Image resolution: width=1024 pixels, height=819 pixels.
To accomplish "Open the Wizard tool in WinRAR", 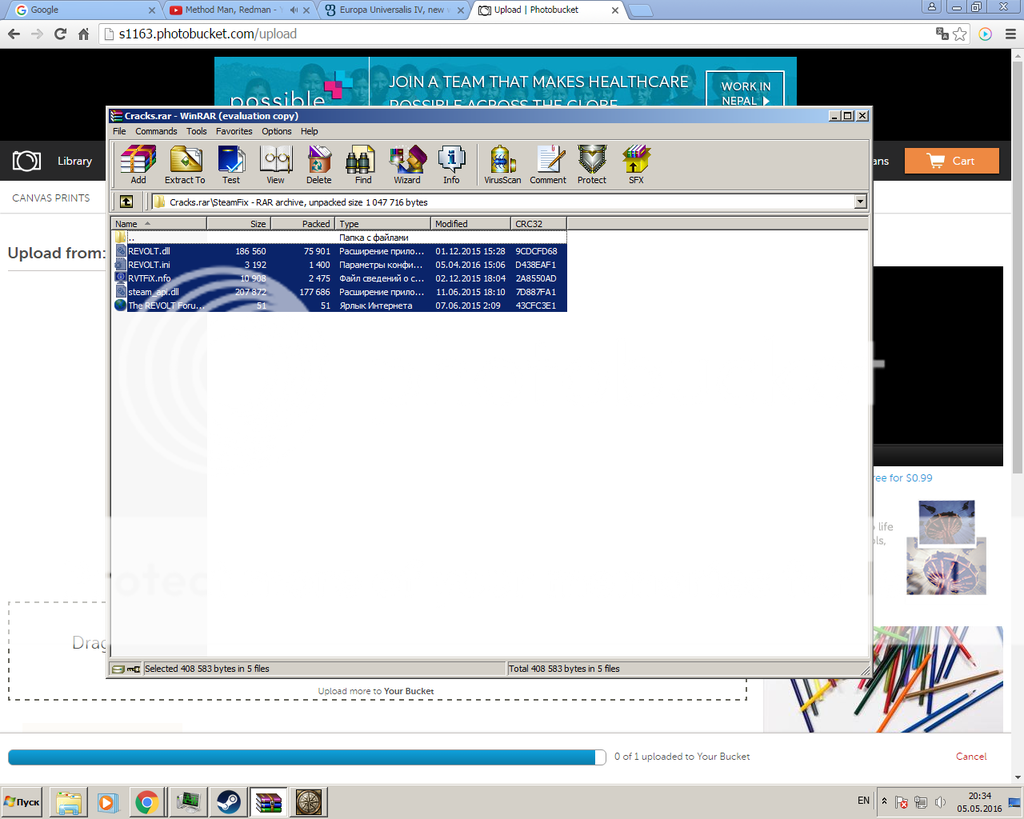I will [x=407, y=163].
